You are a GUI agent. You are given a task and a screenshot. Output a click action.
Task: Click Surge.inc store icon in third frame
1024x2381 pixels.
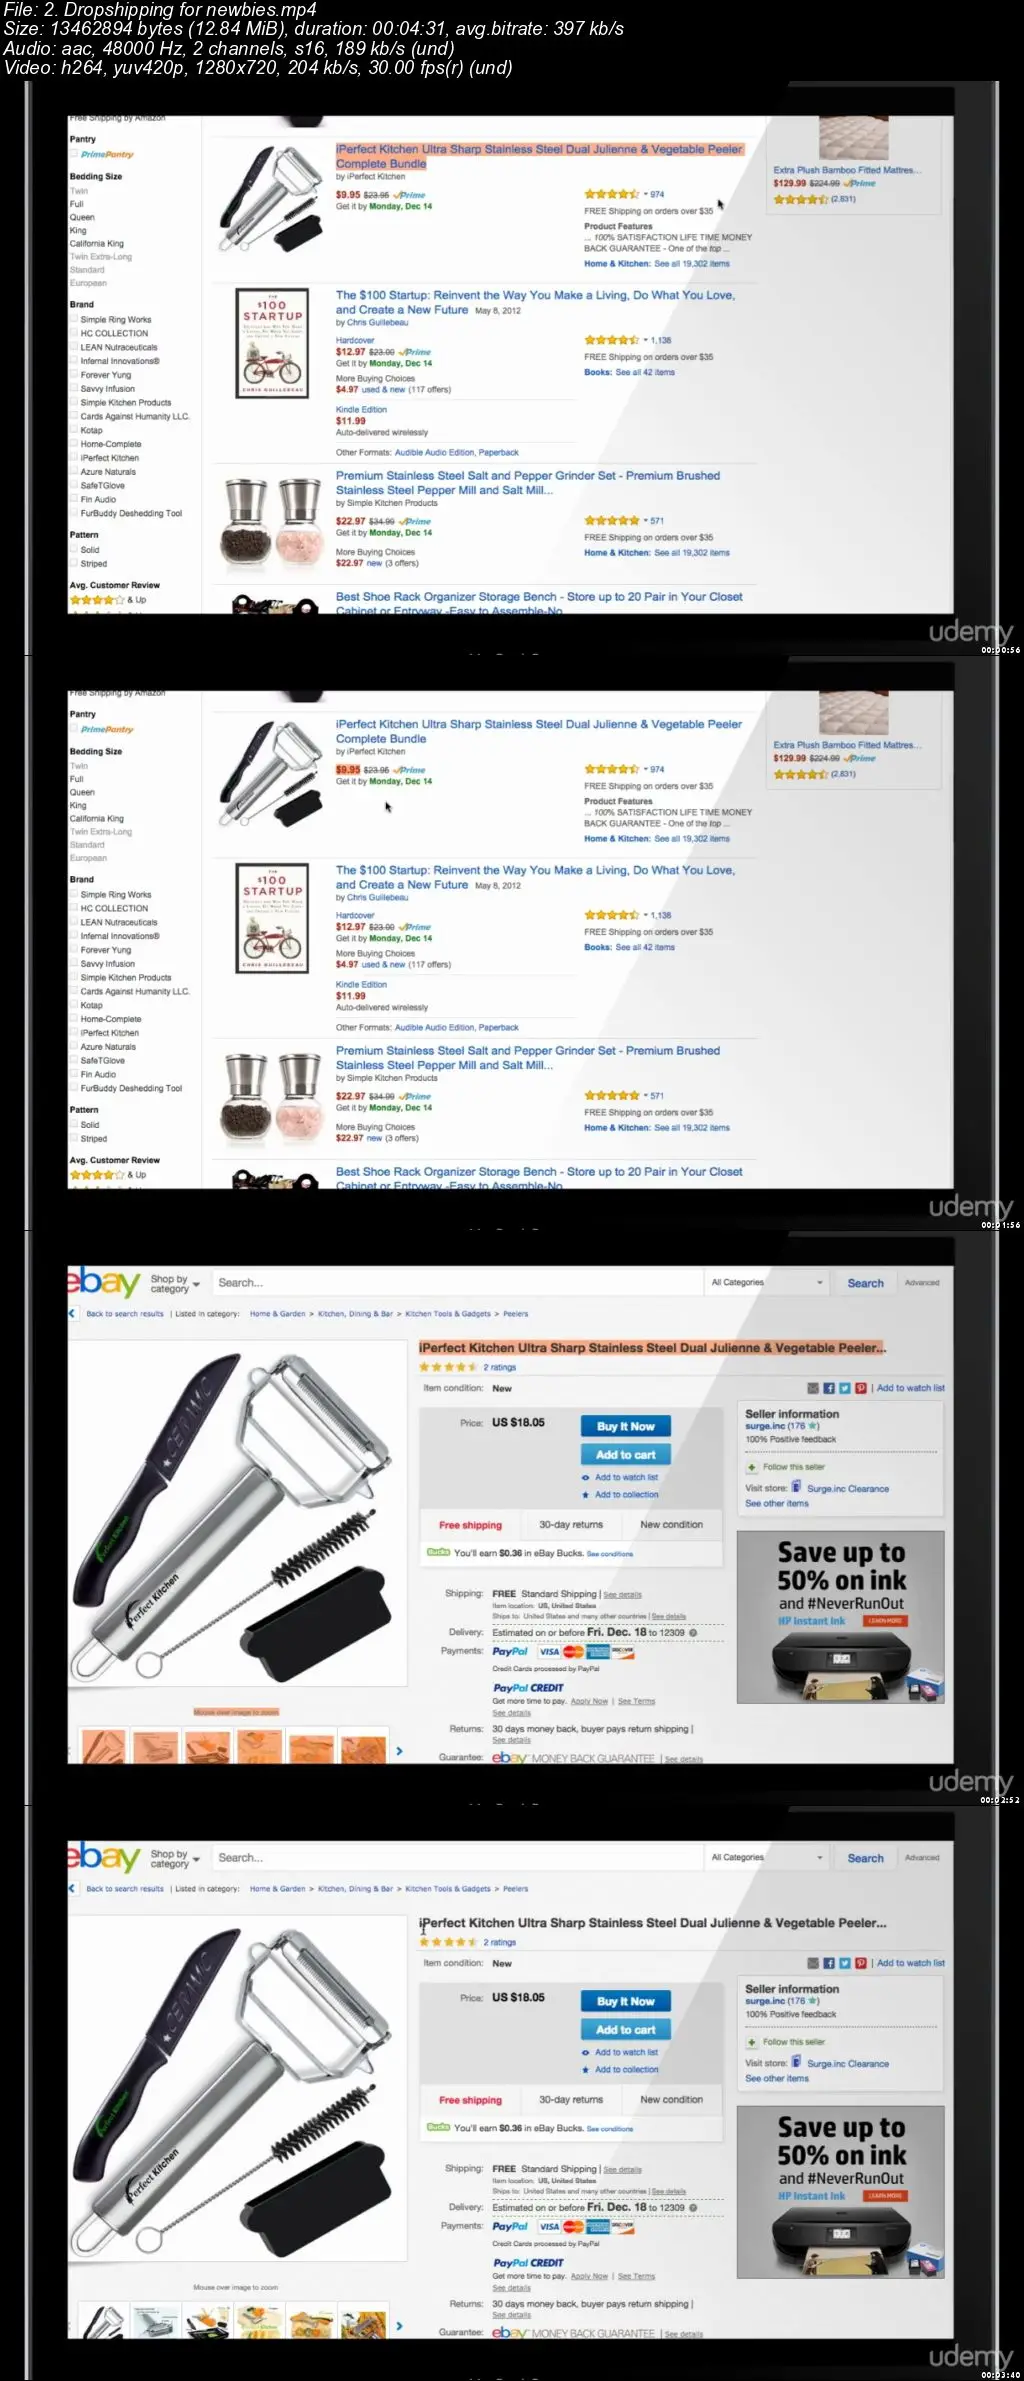click(797, 1487)
